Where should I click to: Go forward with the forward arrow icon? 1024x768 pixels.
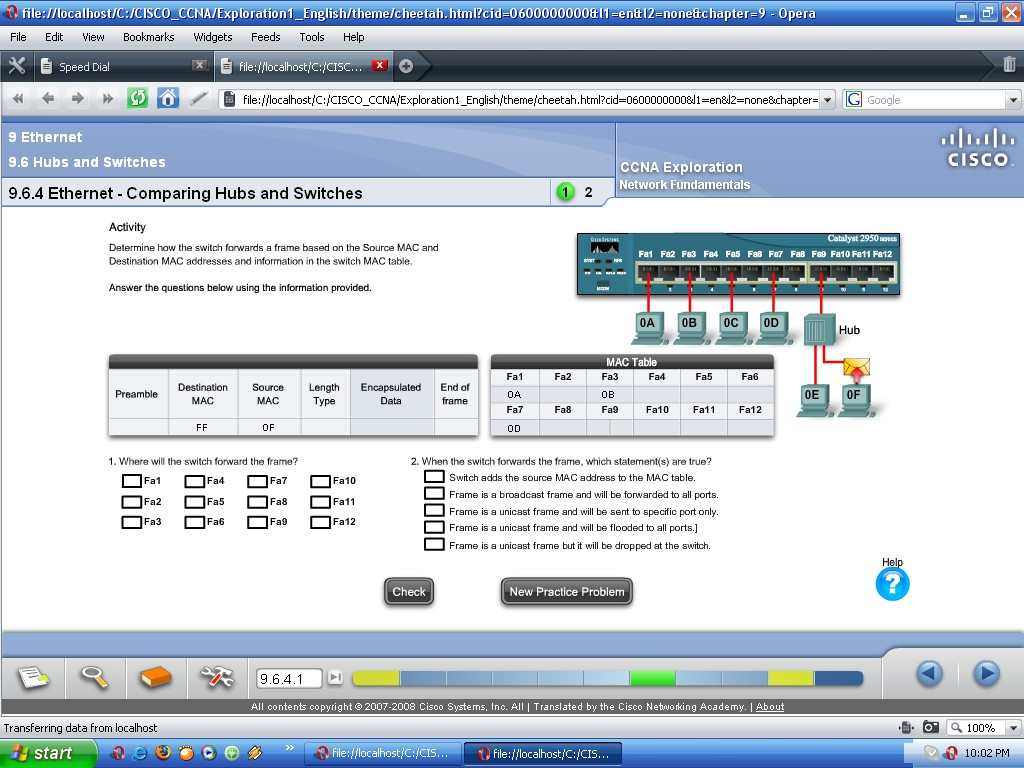point(78,99)
